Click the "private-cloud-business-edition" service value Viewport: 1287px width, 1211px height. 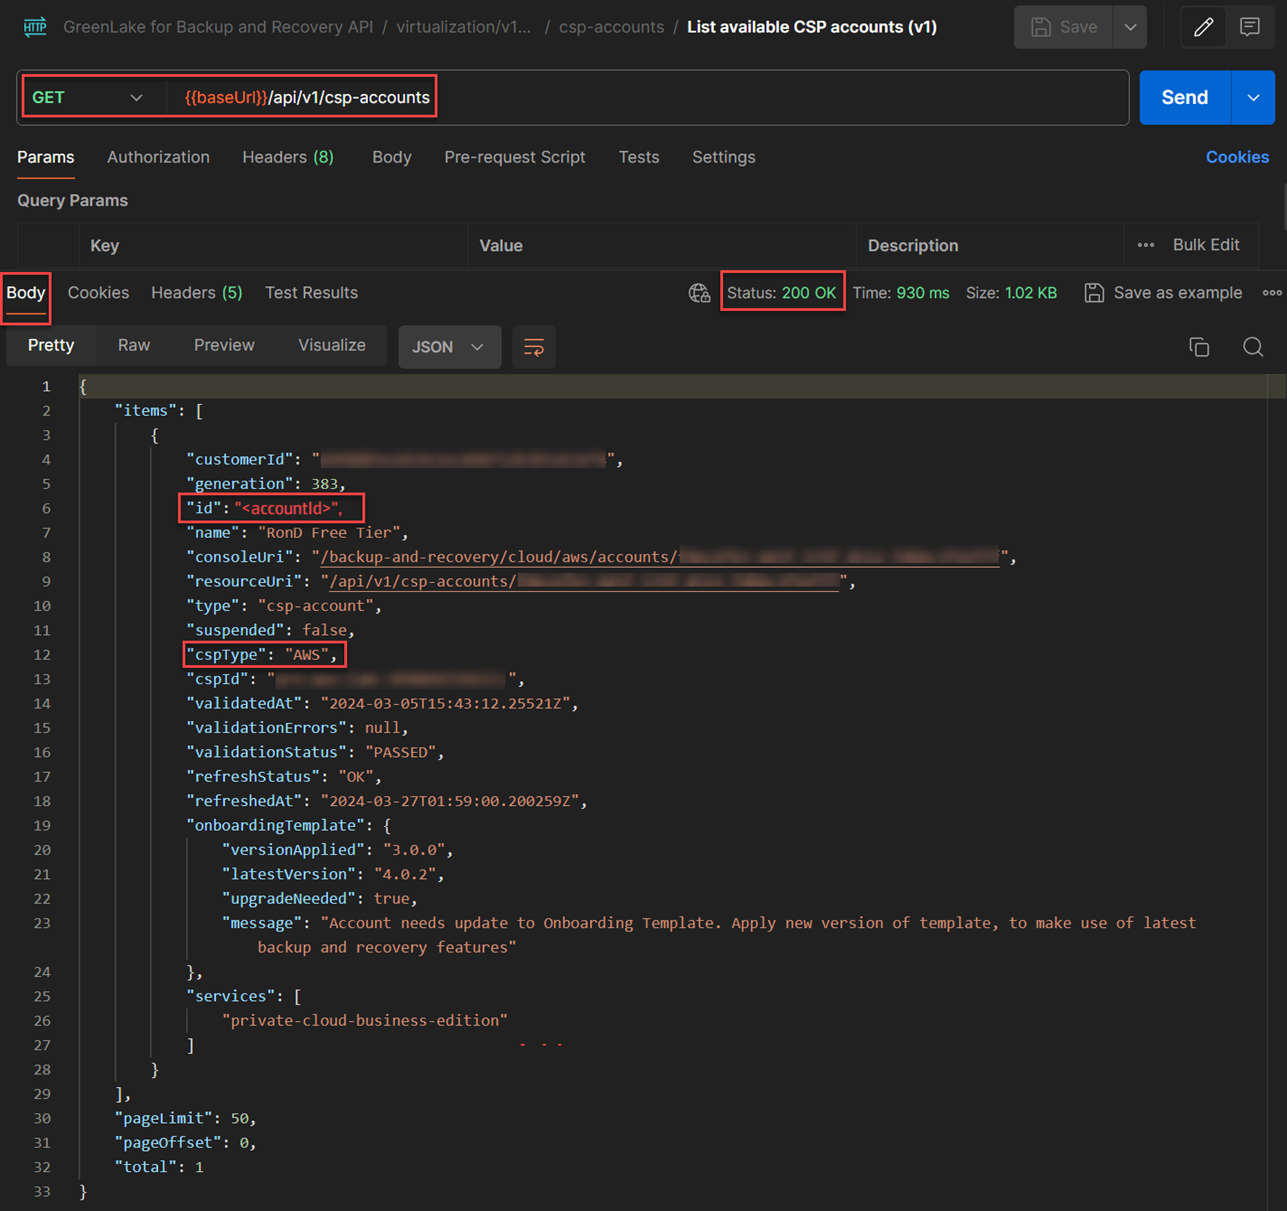tap(365, 1020)
